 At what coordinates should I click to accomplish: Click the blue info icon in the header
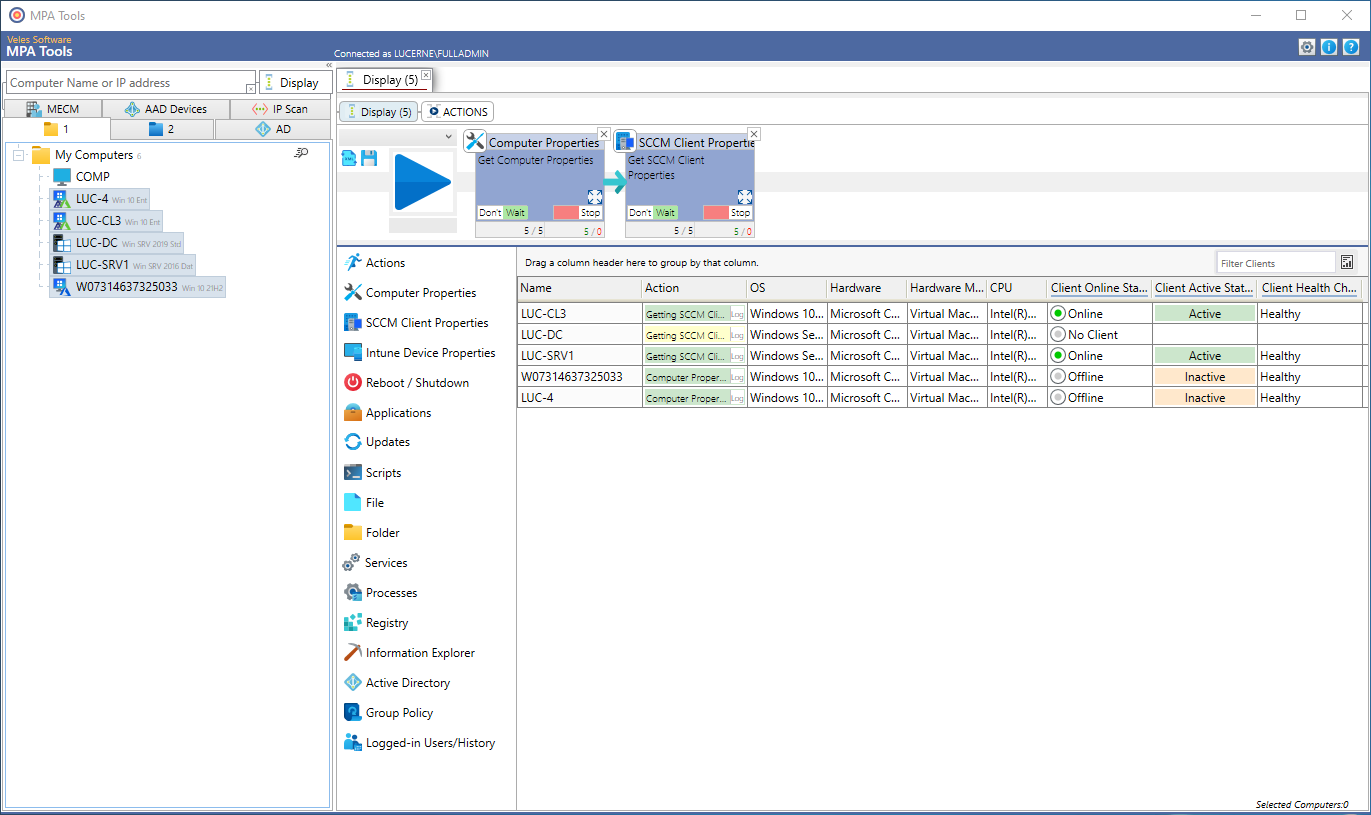pos(1329,46)
